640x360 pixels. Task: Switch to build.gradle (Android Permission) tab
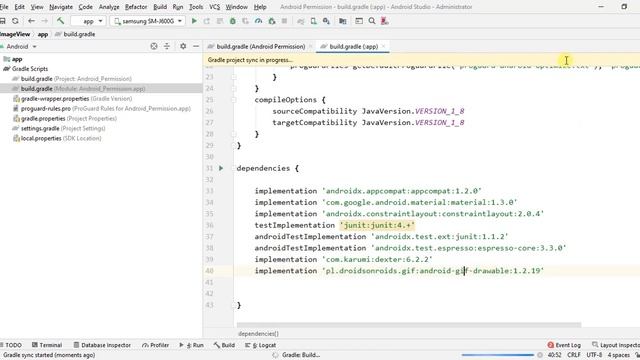point(260,47)
